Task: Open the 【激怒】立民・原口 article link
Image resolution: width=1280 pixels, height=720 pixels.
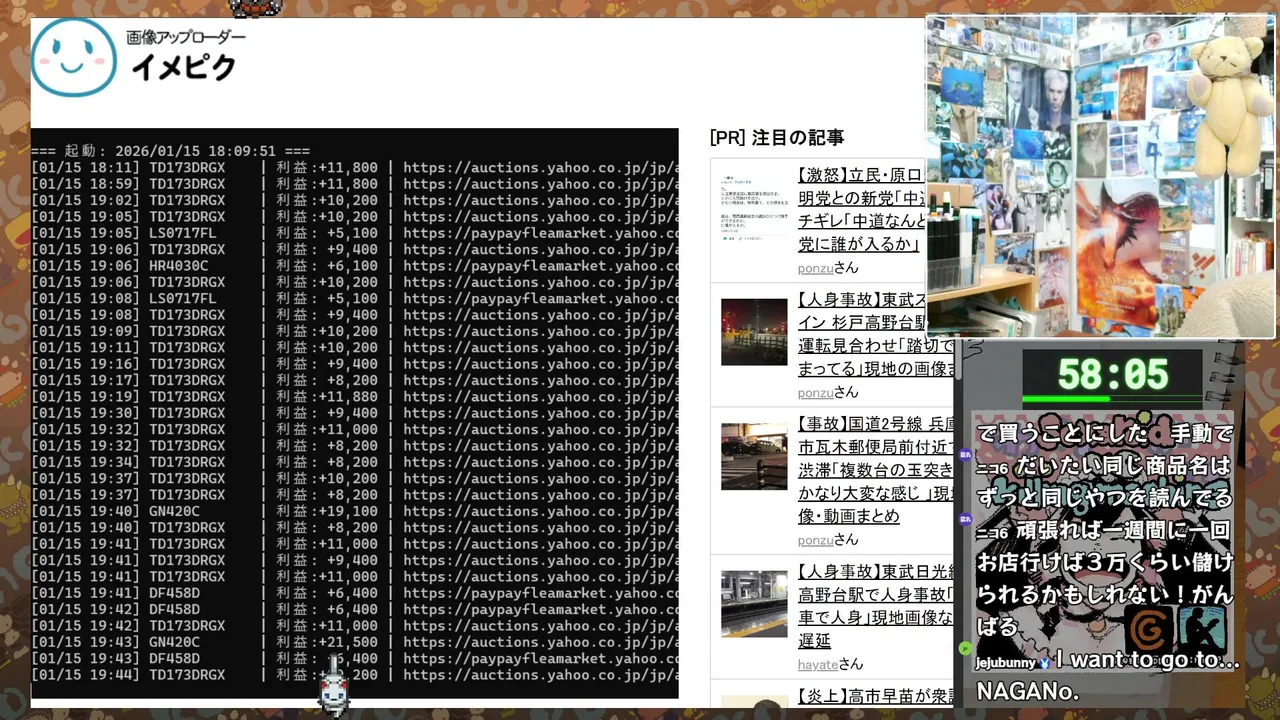Action: tap(861, 208)
